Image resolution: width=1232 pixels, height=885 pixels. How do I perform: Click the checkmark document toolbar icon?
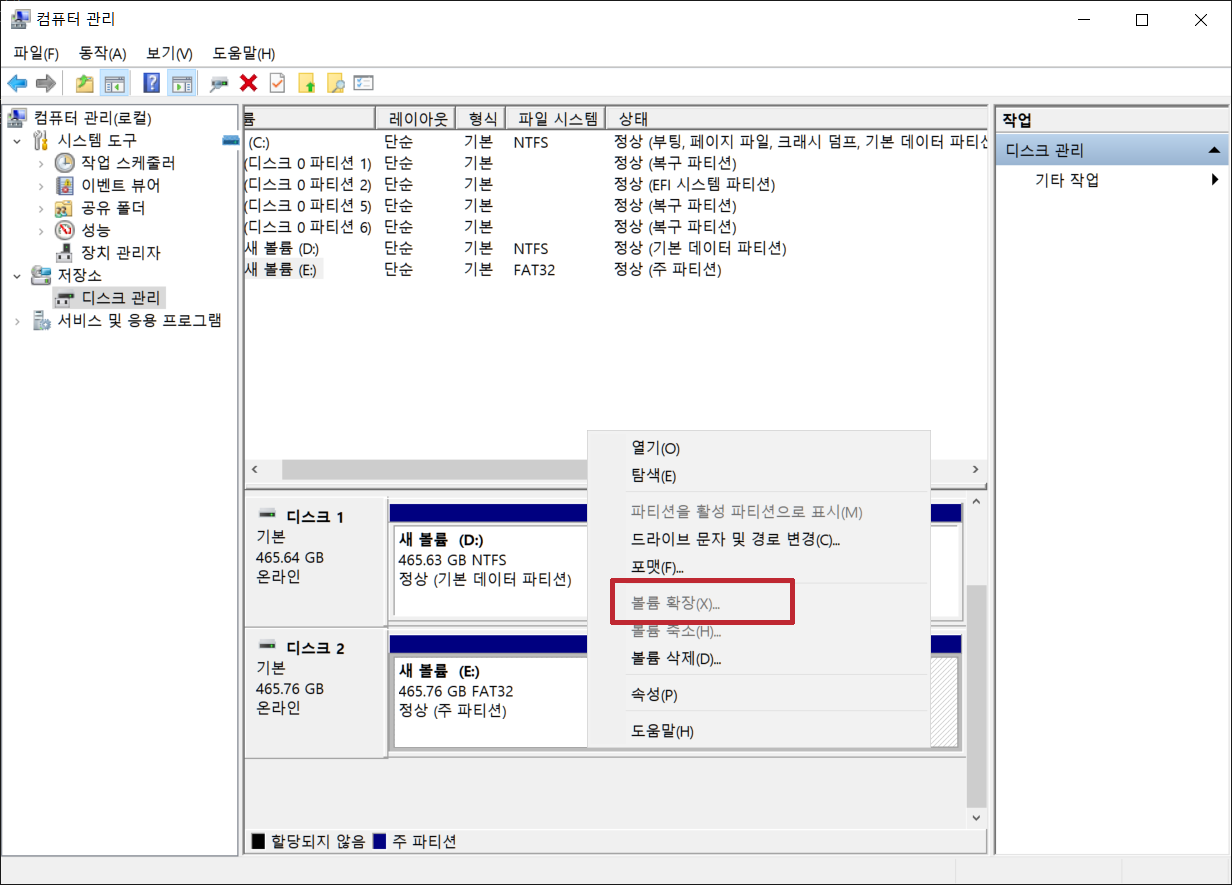tap(276, 83)
